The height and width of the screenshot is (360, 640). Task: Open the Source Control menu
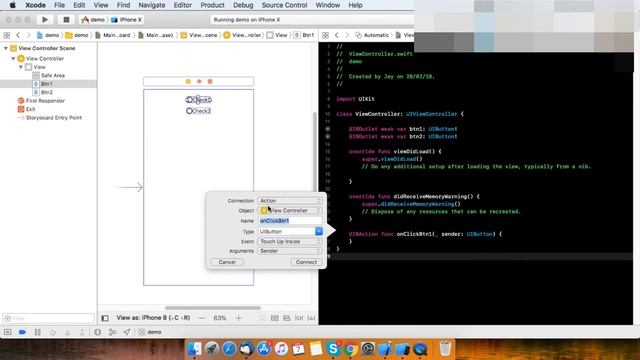tap(284, 5)
